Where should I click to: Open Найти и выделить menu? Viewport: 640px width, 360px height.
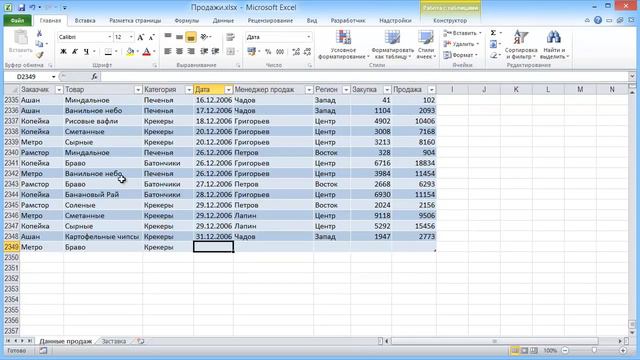554,44
